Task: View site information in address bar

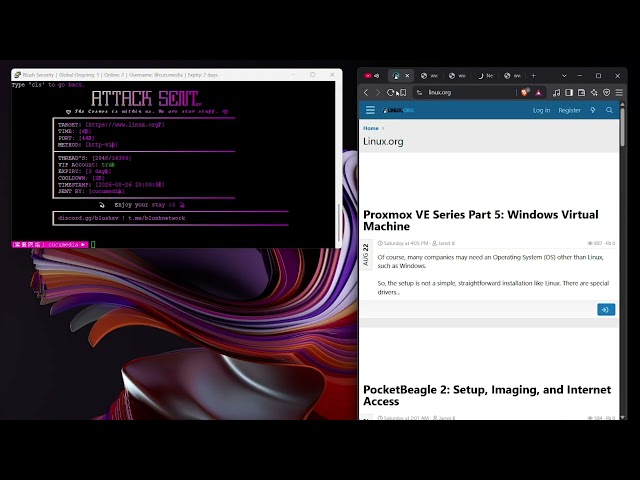Action: pos(419,93)
